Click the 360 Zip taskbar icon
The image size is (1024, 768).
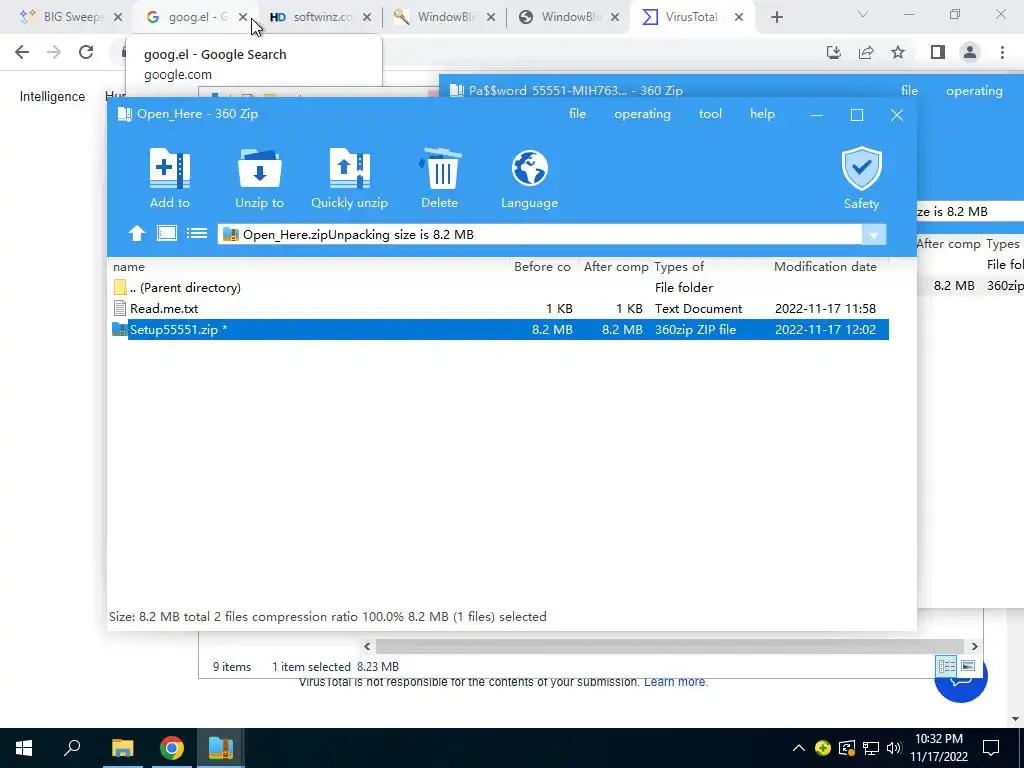click(221, 748)
